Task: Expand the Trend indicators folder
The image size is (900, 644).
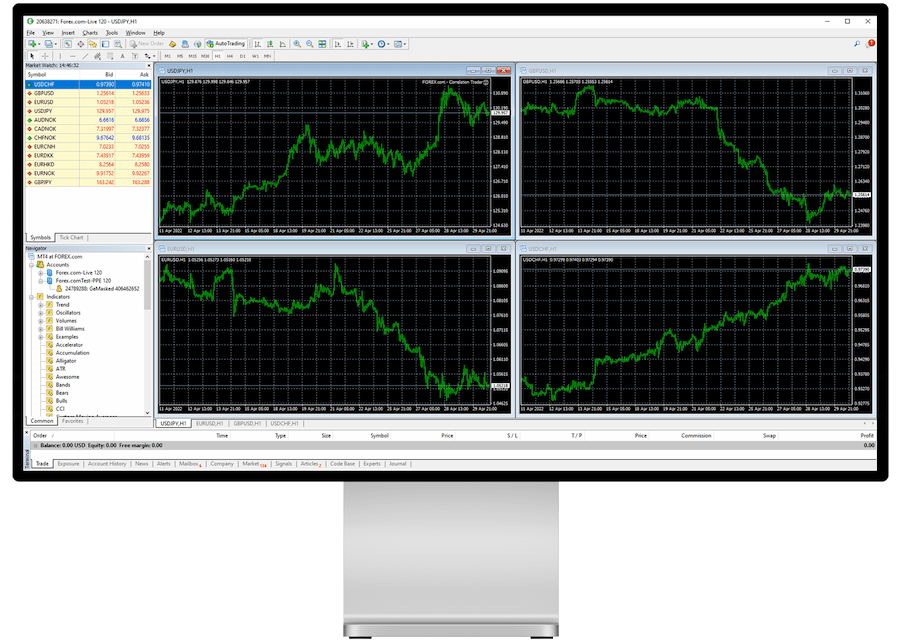Action: click(x=41, y=305)
